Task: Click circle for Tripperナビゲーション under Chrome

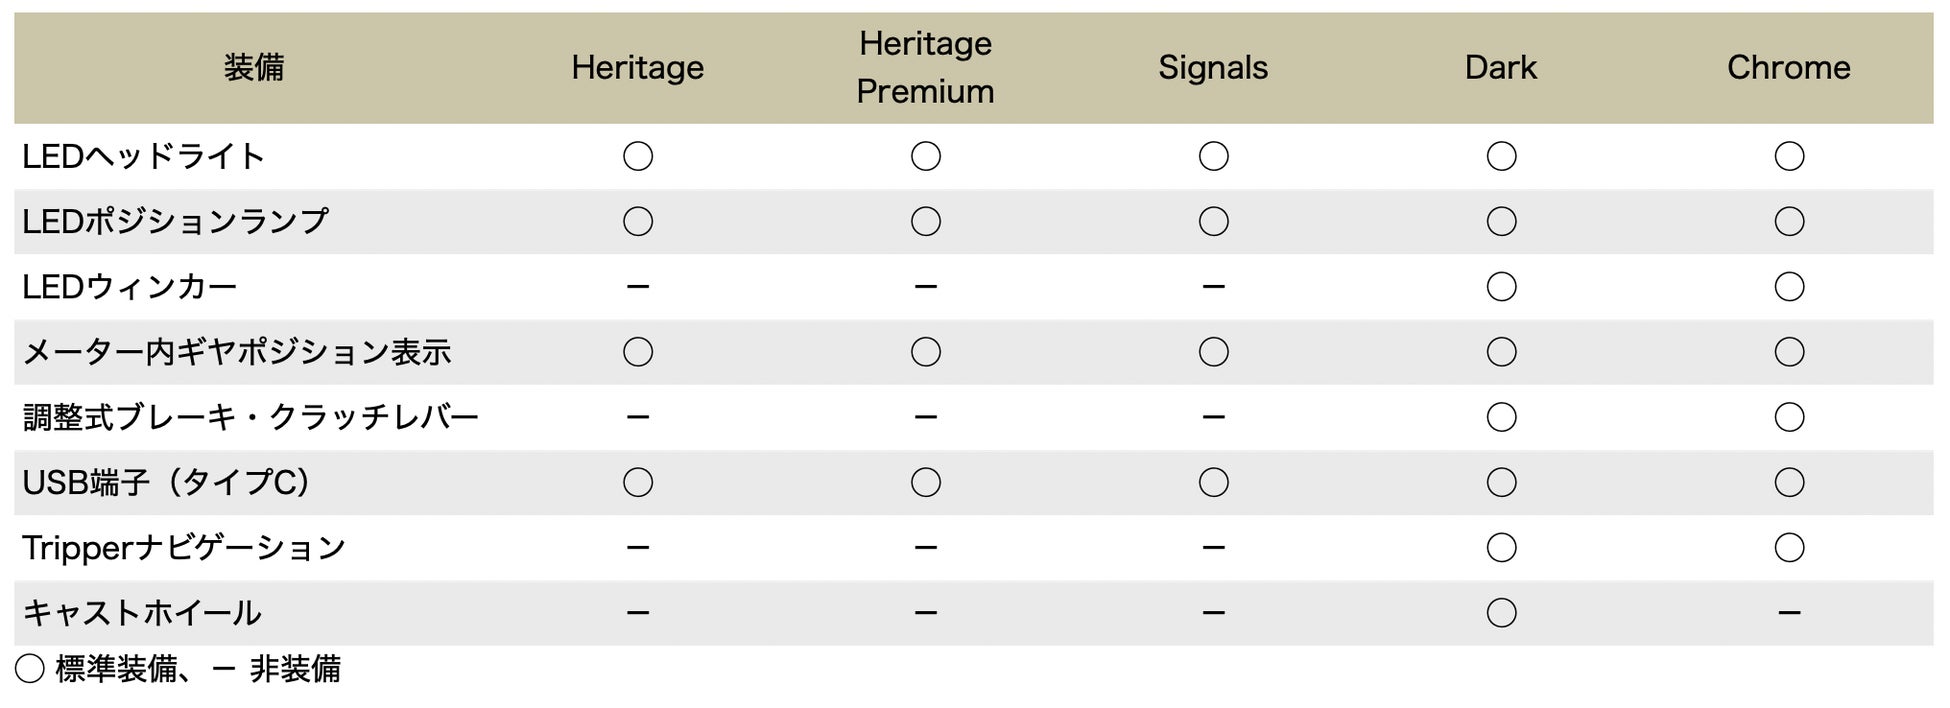Action: pos(1789,548)
